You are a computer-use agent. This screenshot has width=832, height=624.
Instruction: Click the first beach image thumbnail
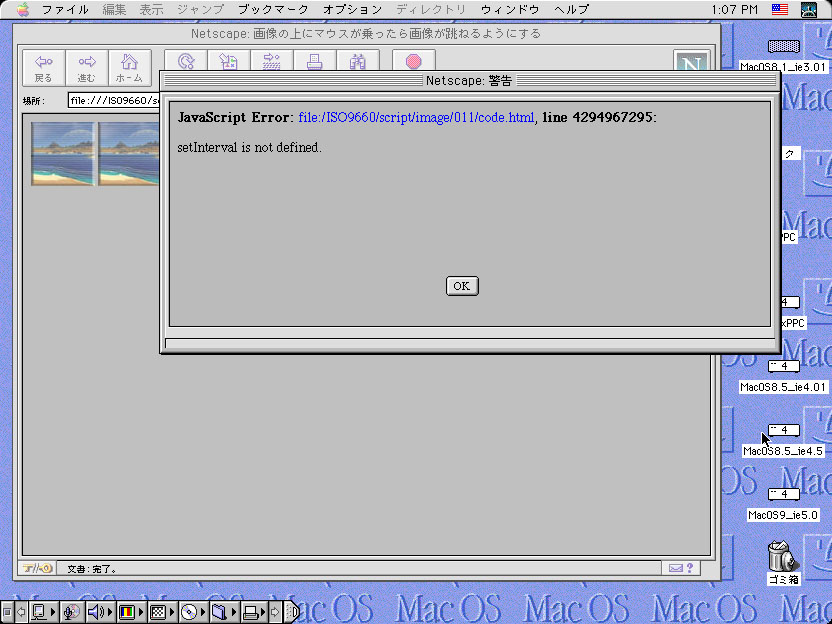63,154
